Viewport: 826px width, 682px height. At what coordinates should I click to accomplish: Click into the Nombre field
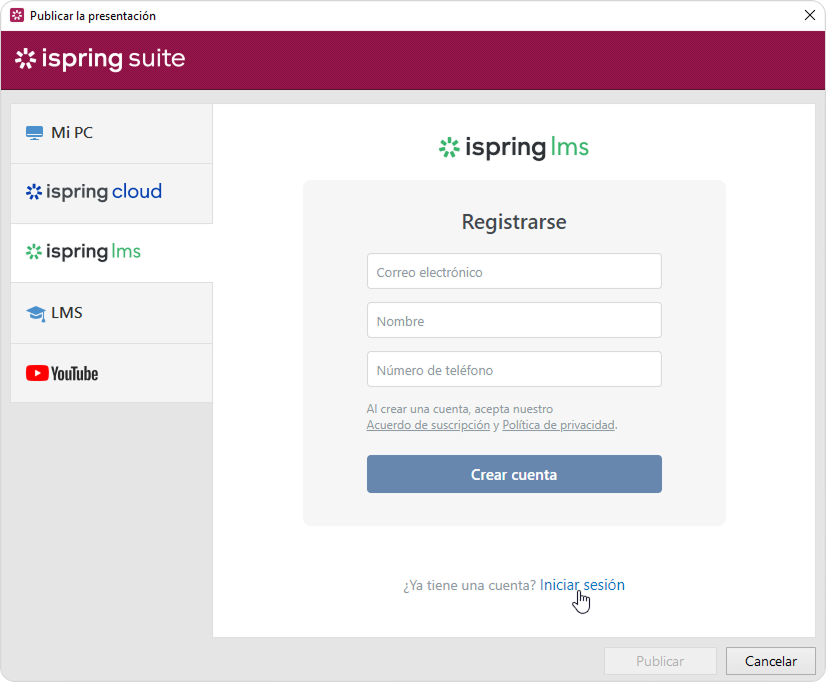click(x=514, y=320)
